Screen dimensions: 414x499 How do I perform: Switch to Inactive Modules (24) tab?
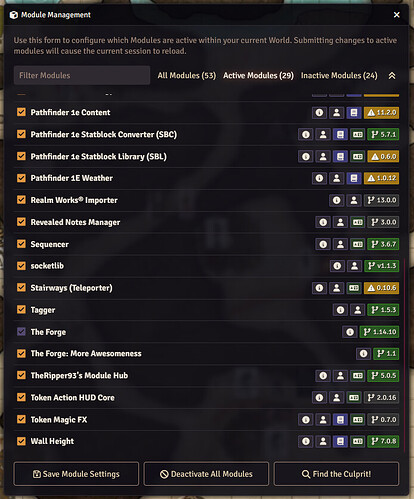coord(339,76)
